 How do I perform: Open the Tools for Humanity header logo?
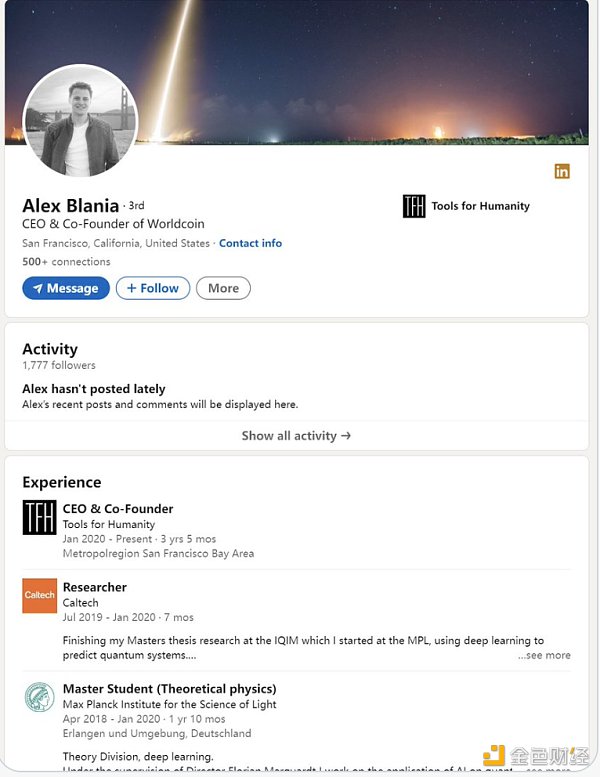(414, 206)
